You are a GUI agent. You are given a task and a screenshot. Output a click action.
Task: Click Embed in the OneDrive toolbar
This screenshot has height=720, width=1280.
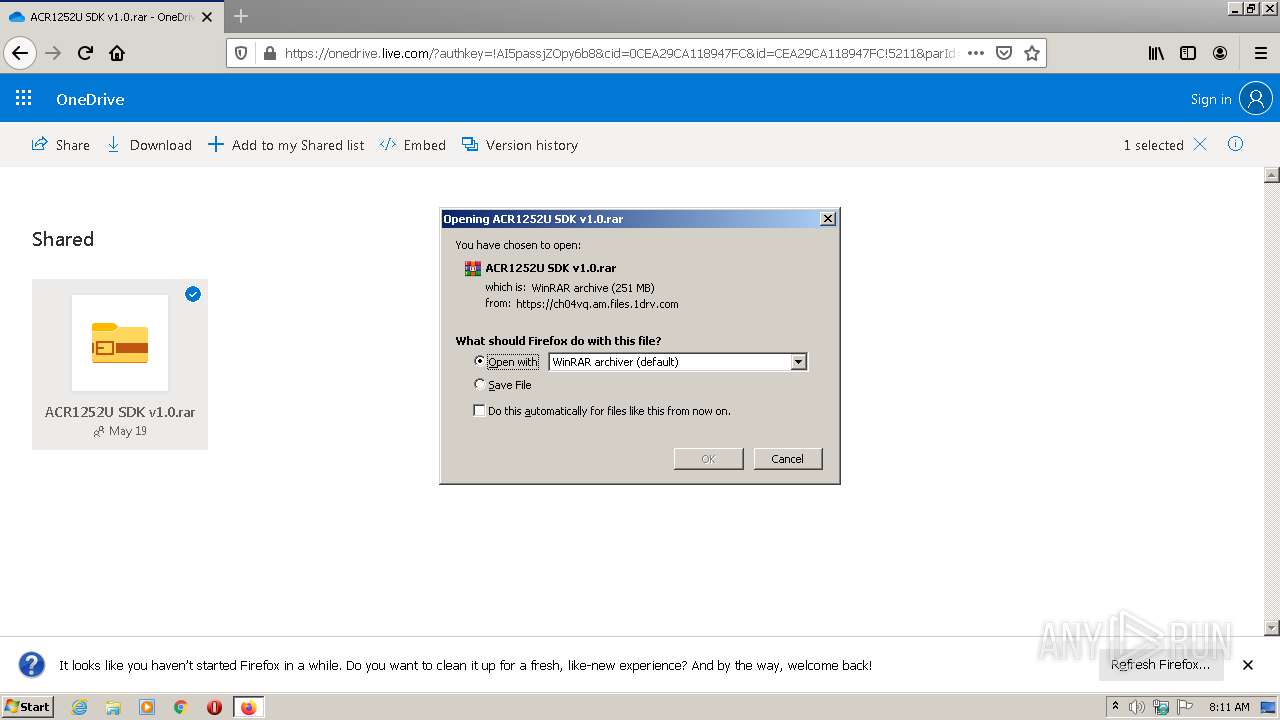413,145
